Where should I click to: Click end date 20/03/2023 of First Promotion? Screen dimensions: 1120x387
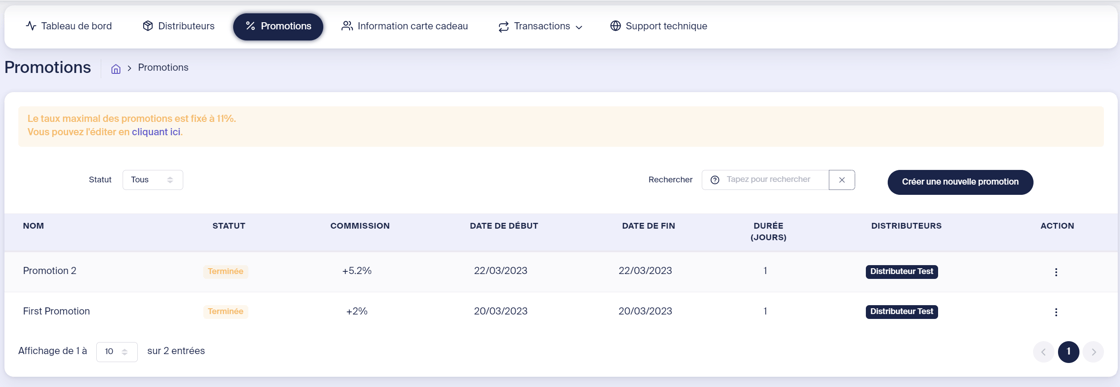pos(645,311)
